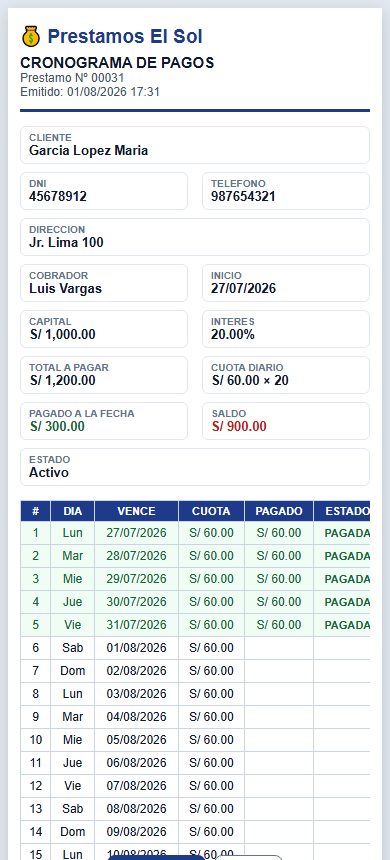Select the due date 29/07/2026

136,579
